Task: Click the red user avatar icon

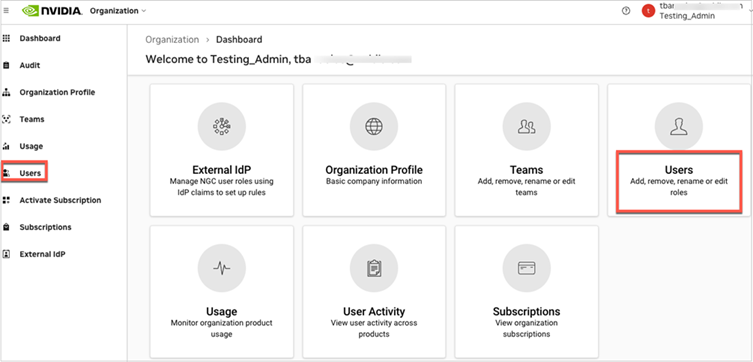Action: (648, 11)
